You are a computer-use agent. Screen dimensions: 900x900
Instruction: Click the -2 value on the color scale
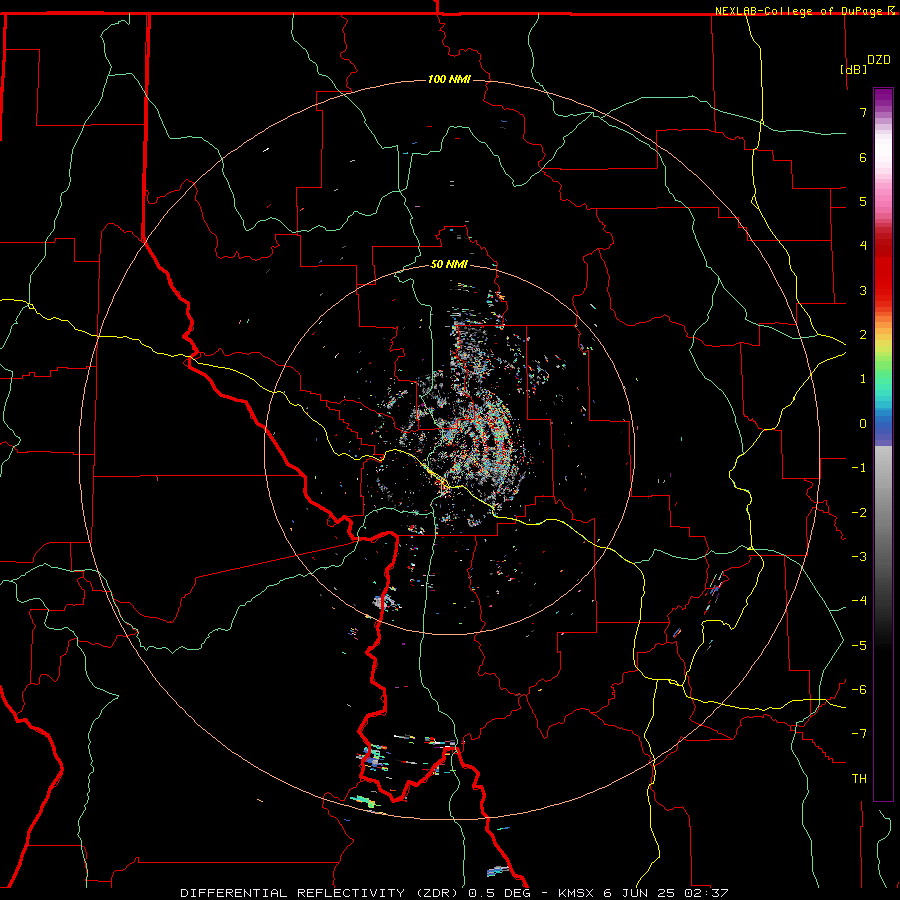pyautogui.click(x=859, y=513)
